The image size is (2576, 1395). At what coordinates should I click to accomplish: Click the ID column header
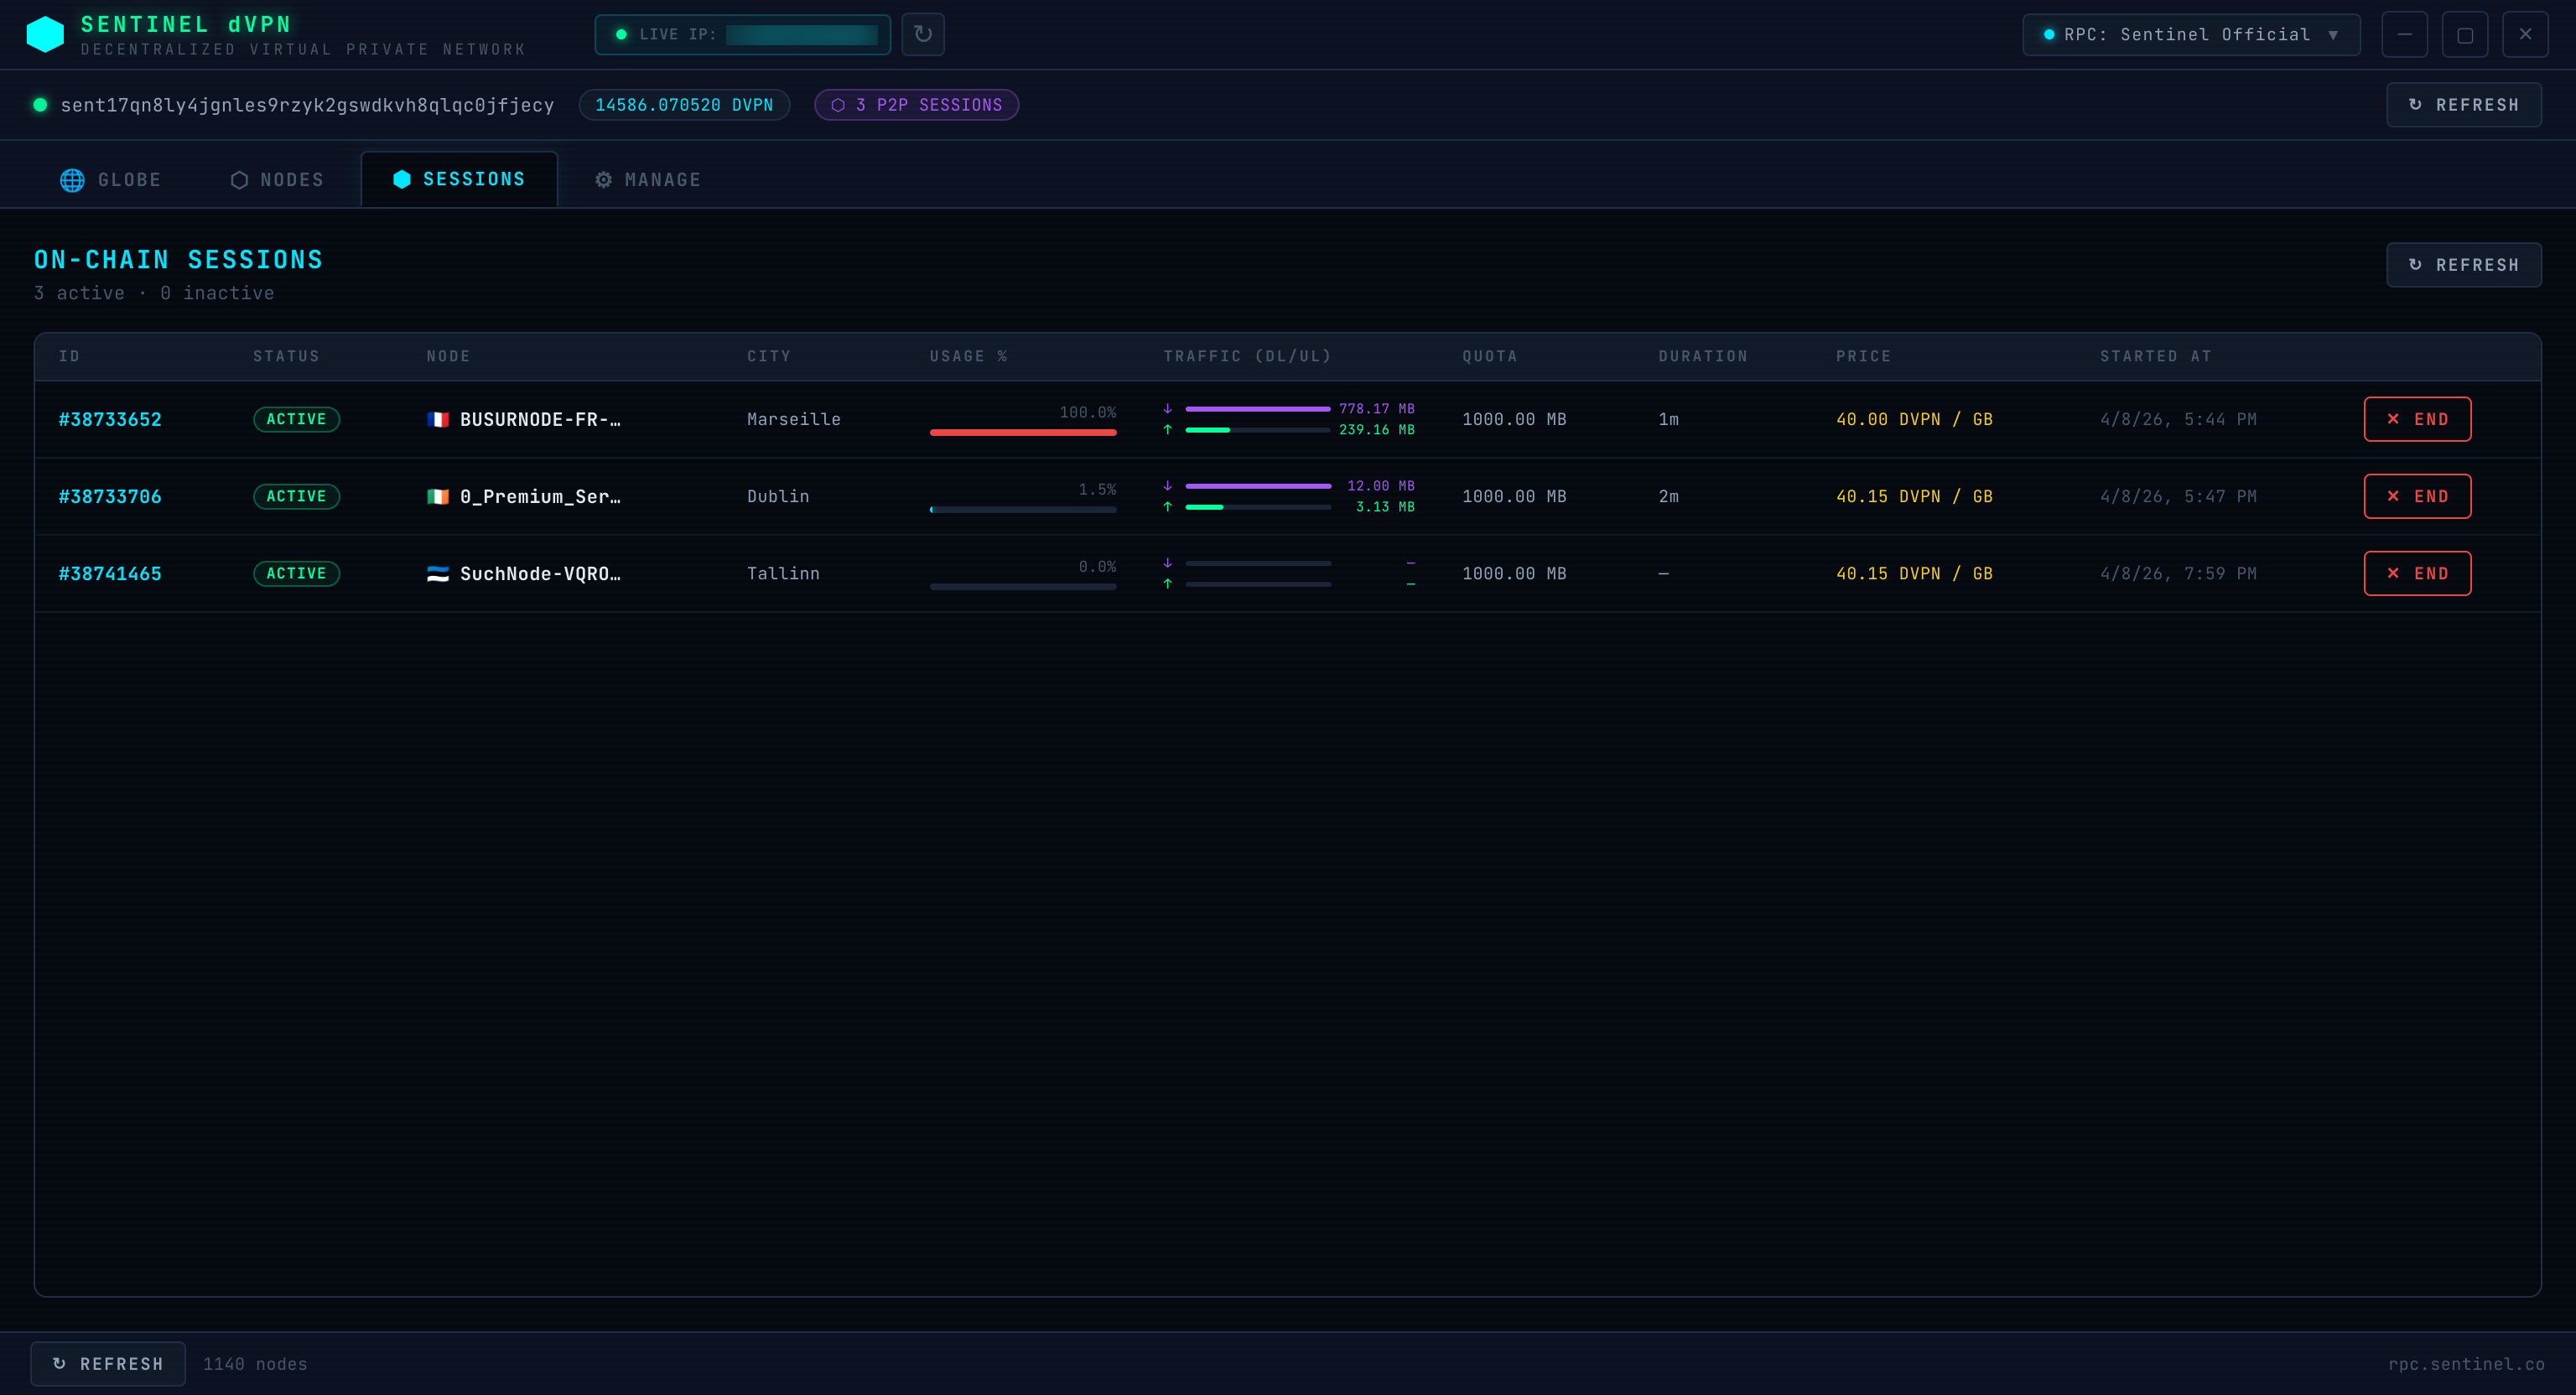[x=69, y=356]
